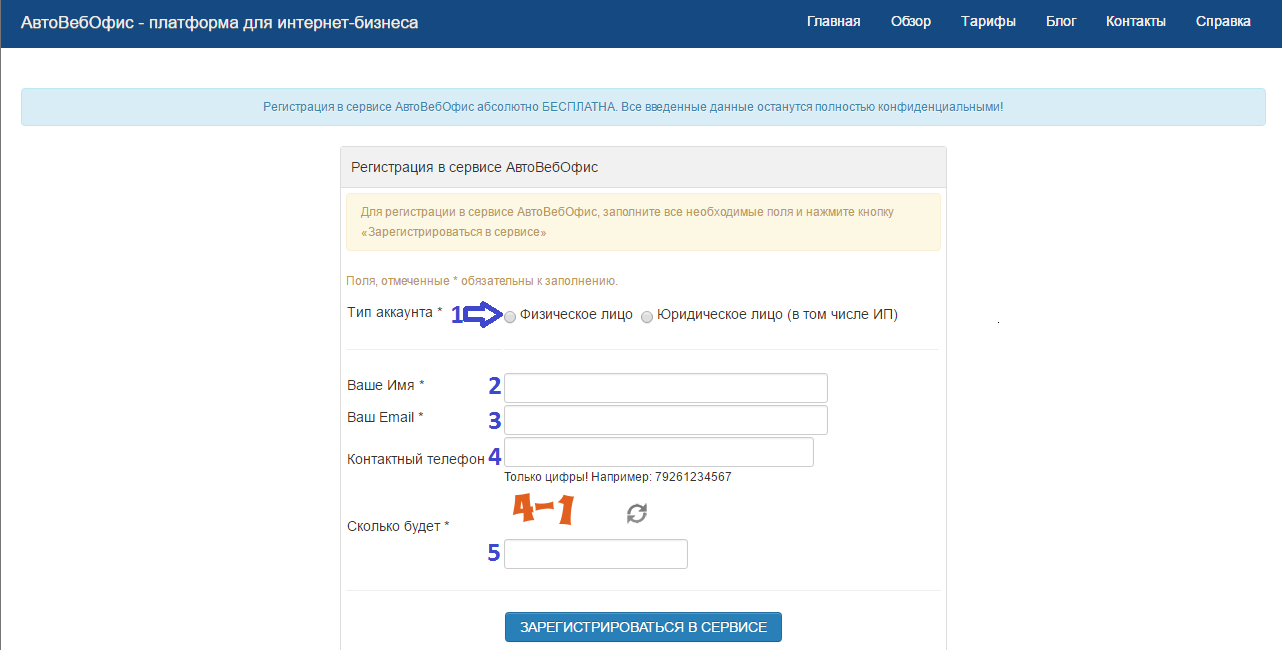The width and height of the screenshot is (1282, 650).
Task: Click the Ваше Имя input field
Action: point(665,388)
